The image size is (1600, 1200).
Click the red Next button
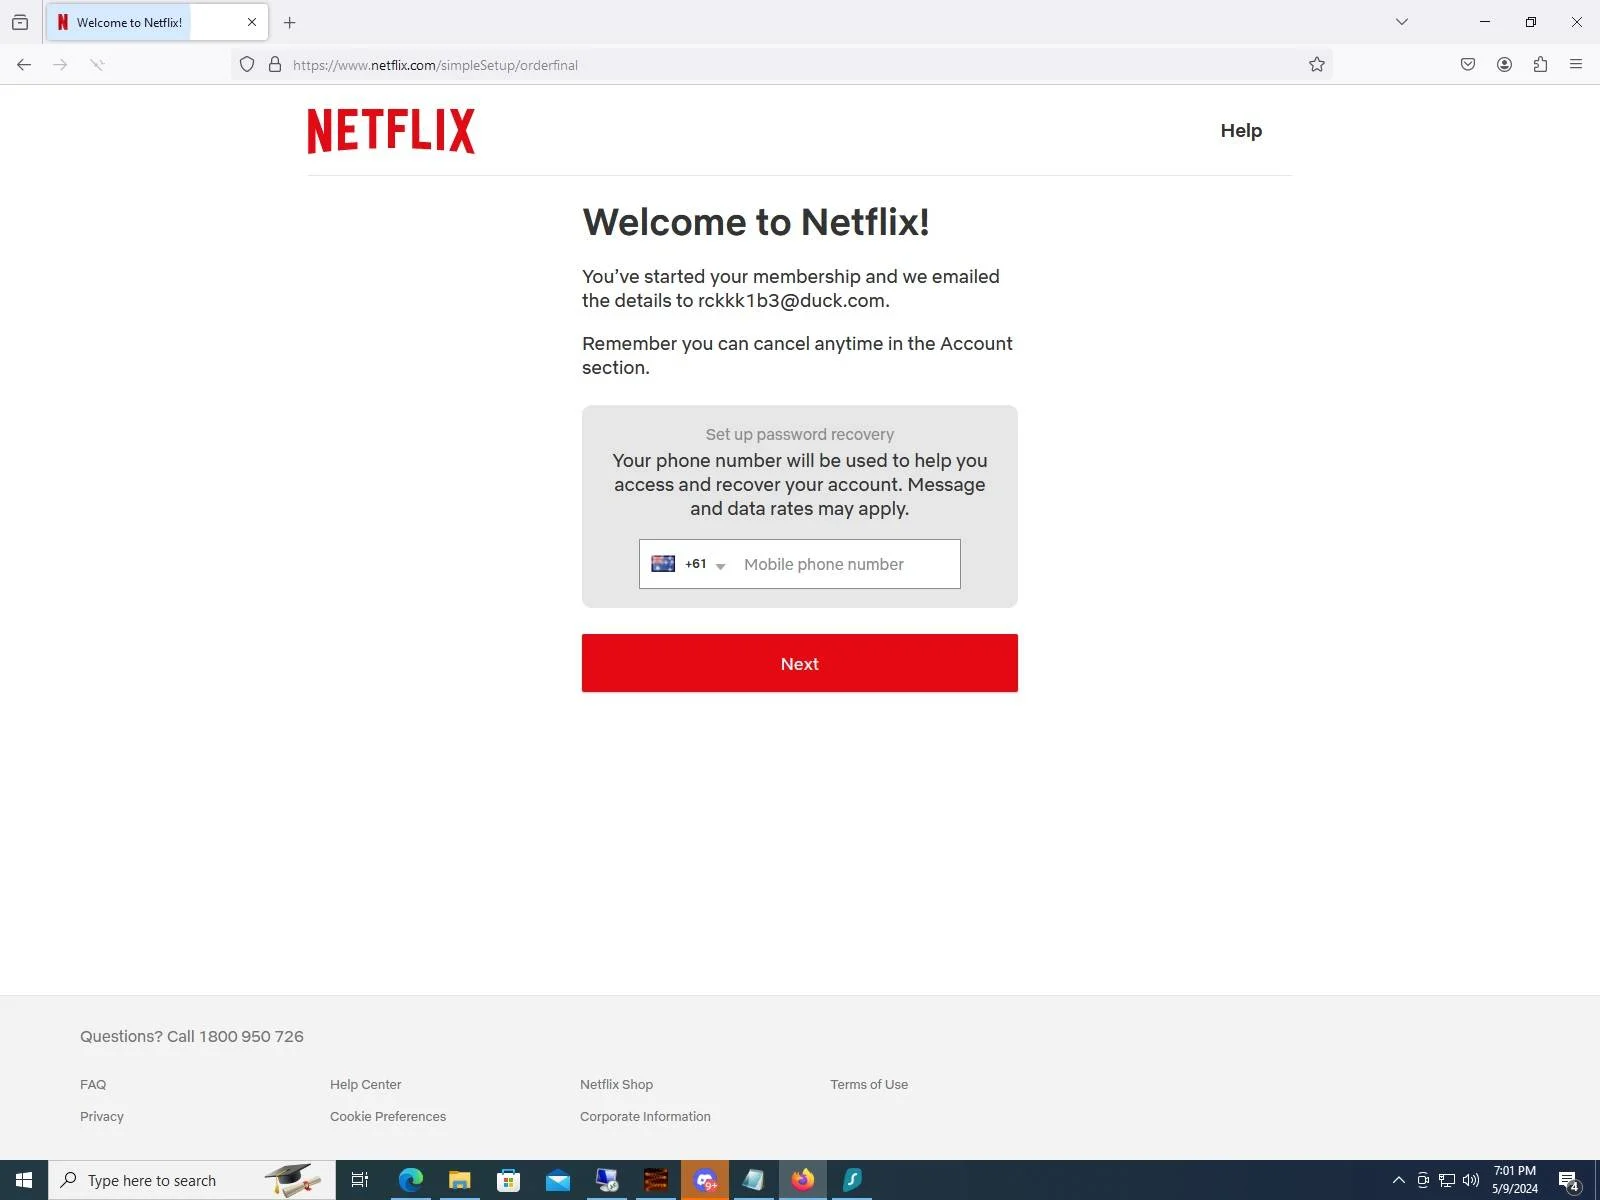800,663
